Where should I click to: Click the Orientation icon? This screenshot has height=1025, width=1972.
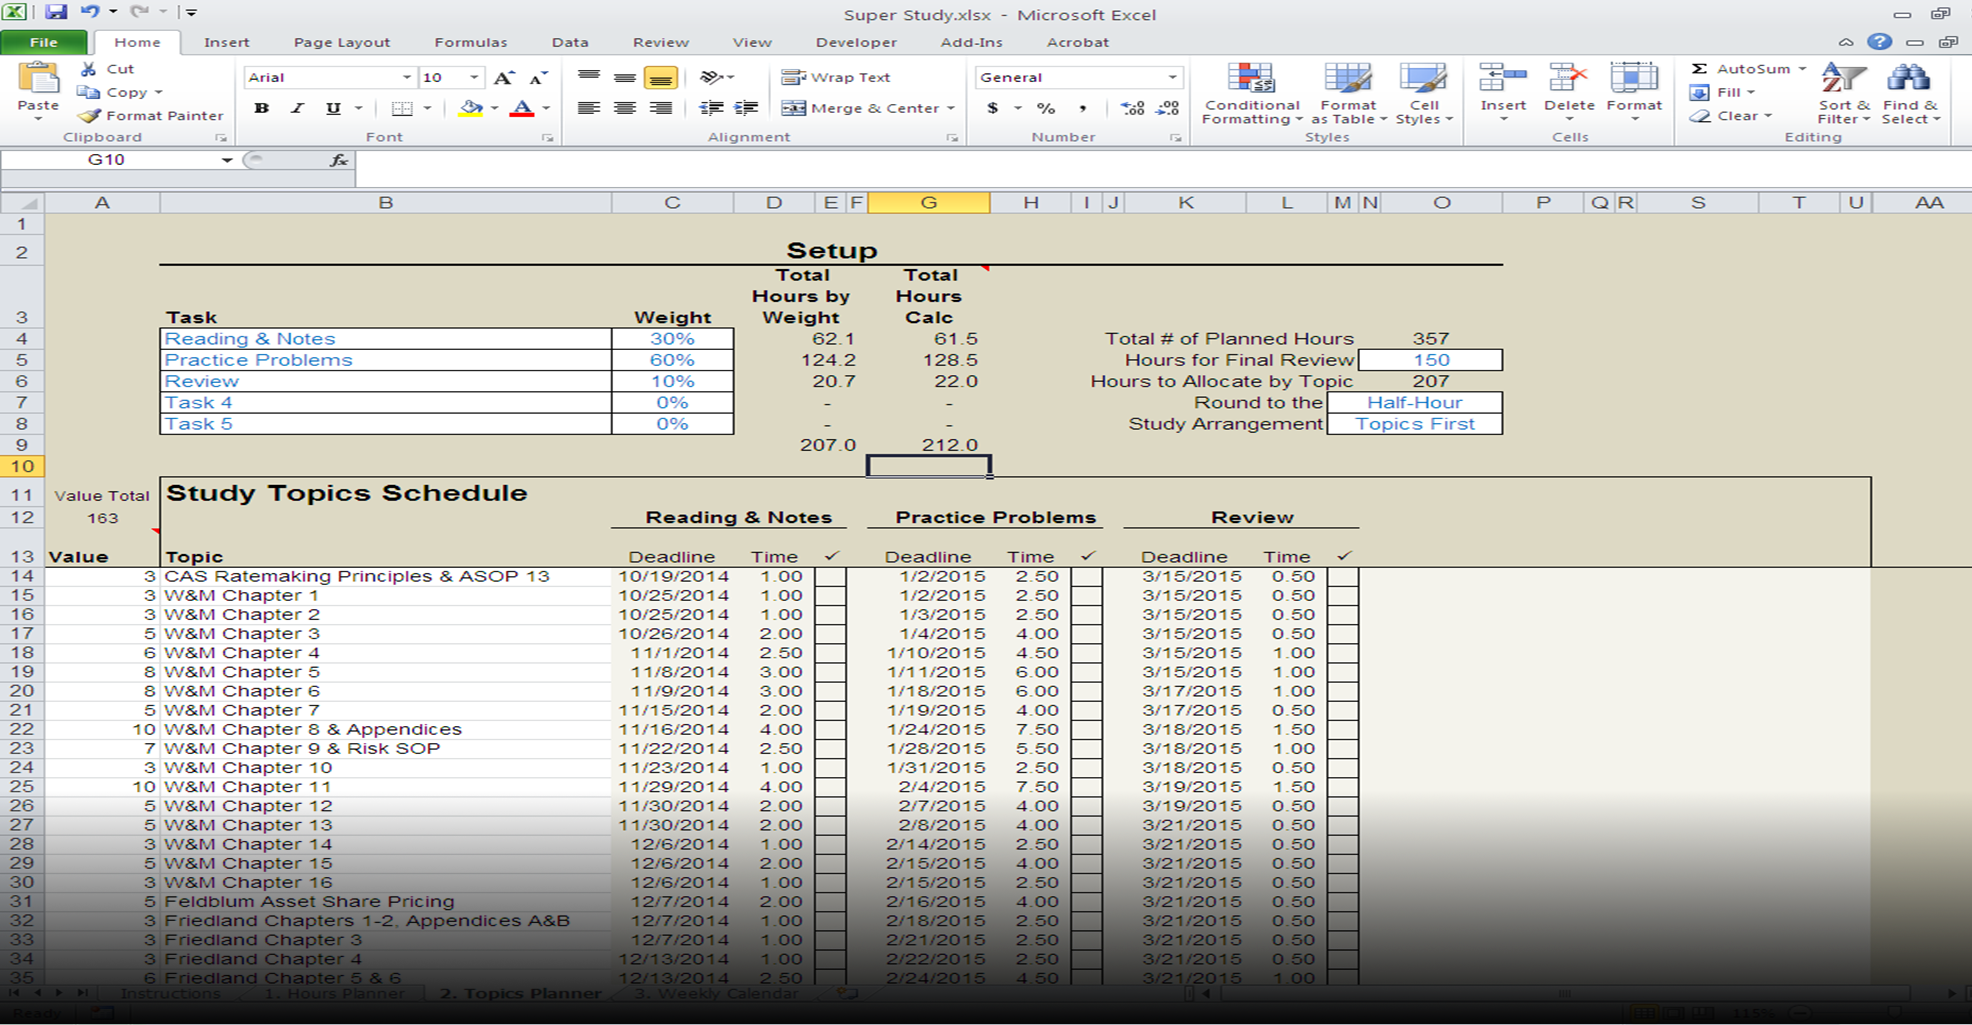(x=711, y=77)
